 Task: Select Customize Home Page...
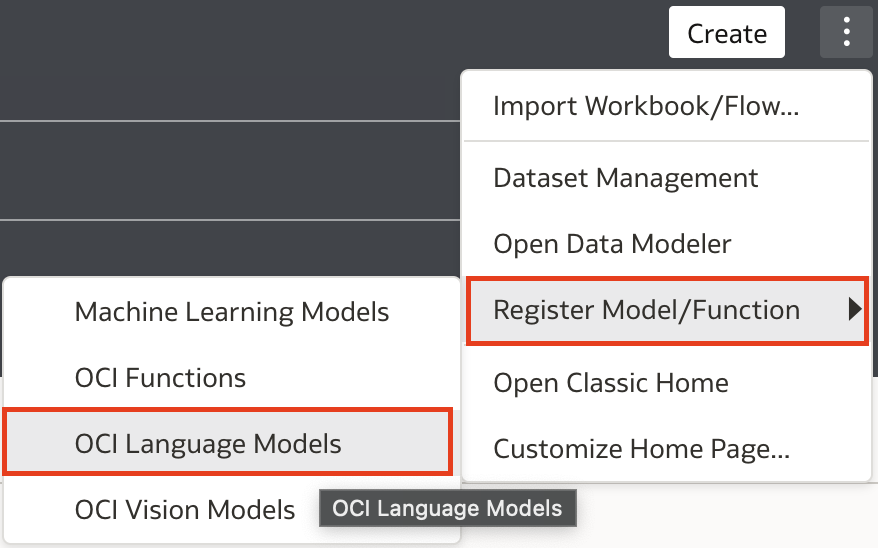(666, 449)
